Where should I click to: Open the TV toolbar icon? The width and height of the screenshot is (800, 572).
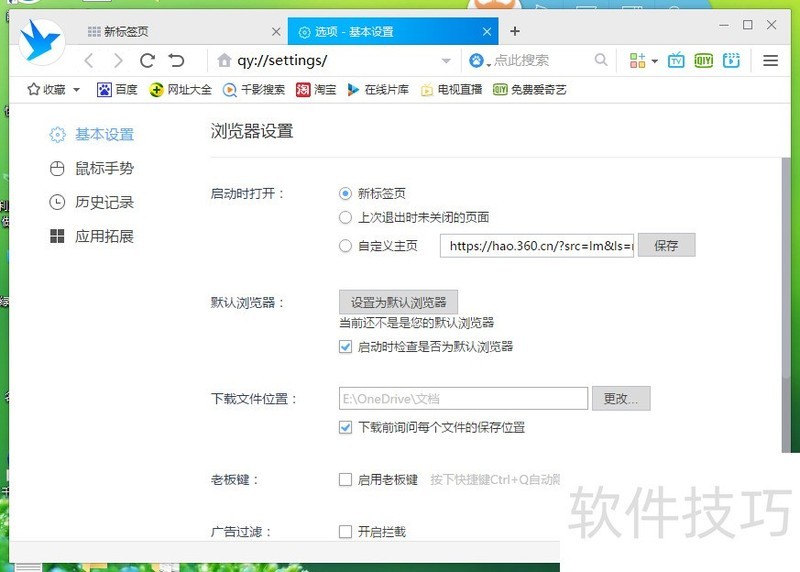coord(676,61)
